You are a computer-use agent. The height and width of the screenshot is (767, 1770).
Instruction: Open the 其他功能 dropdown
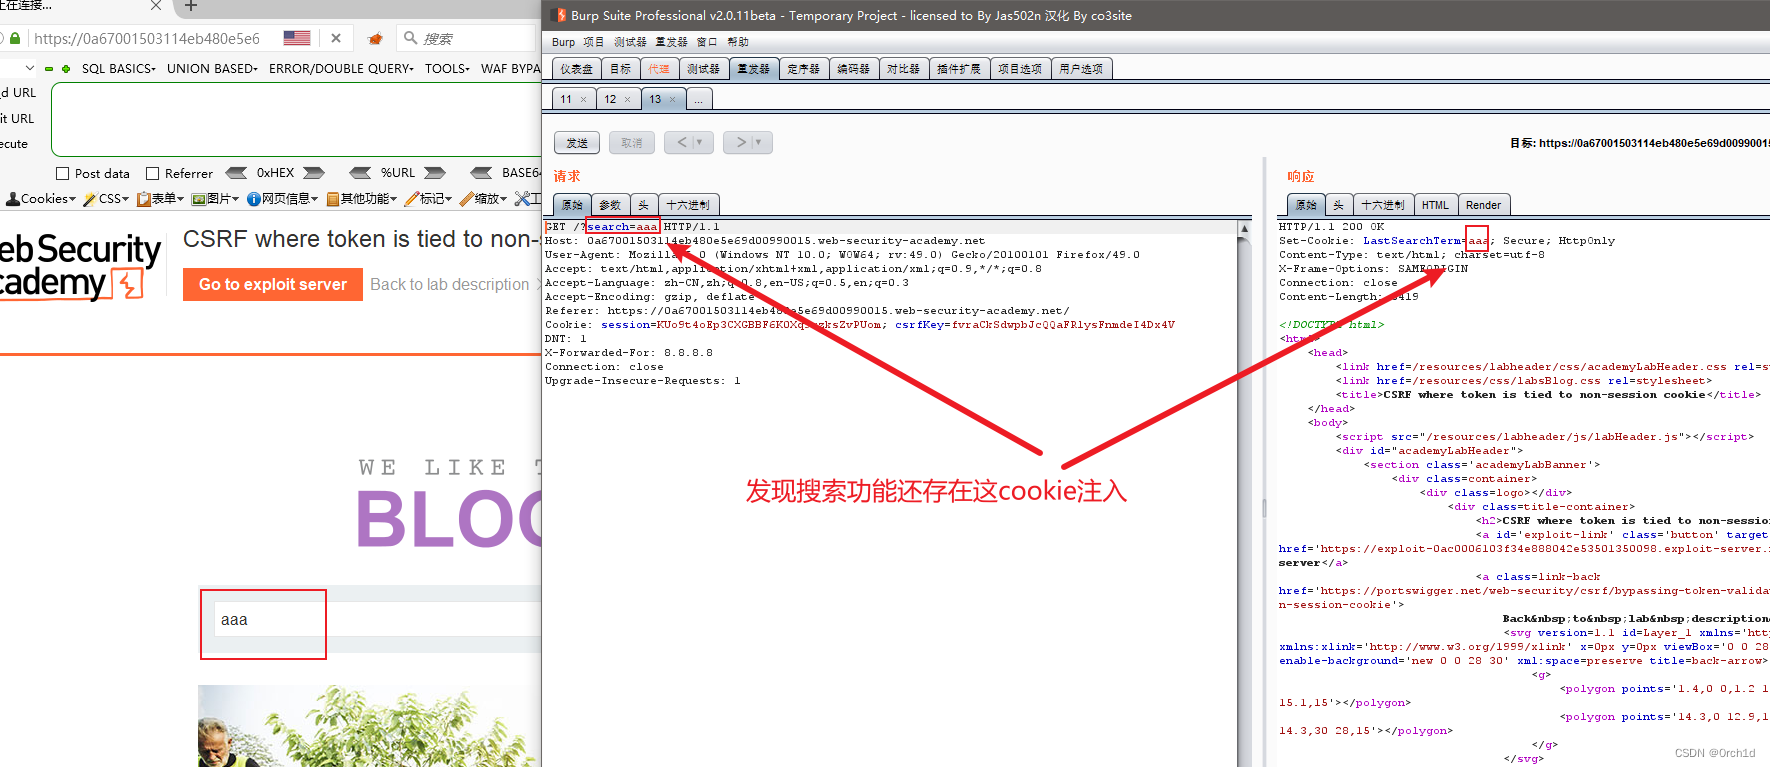pyautogui.click(x=362, y=199)
